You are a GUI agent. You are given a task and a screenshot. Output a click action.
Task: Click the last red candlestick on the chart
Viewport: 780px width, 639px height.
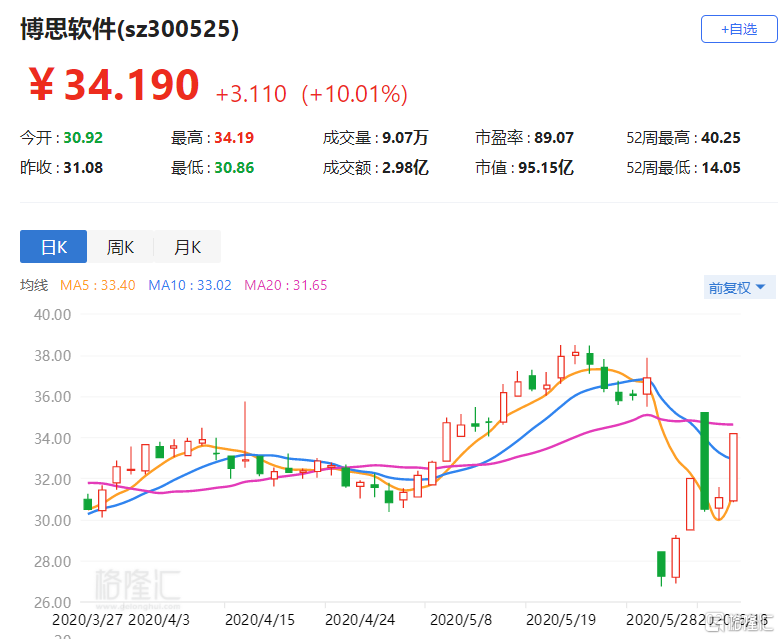point(733,467)
